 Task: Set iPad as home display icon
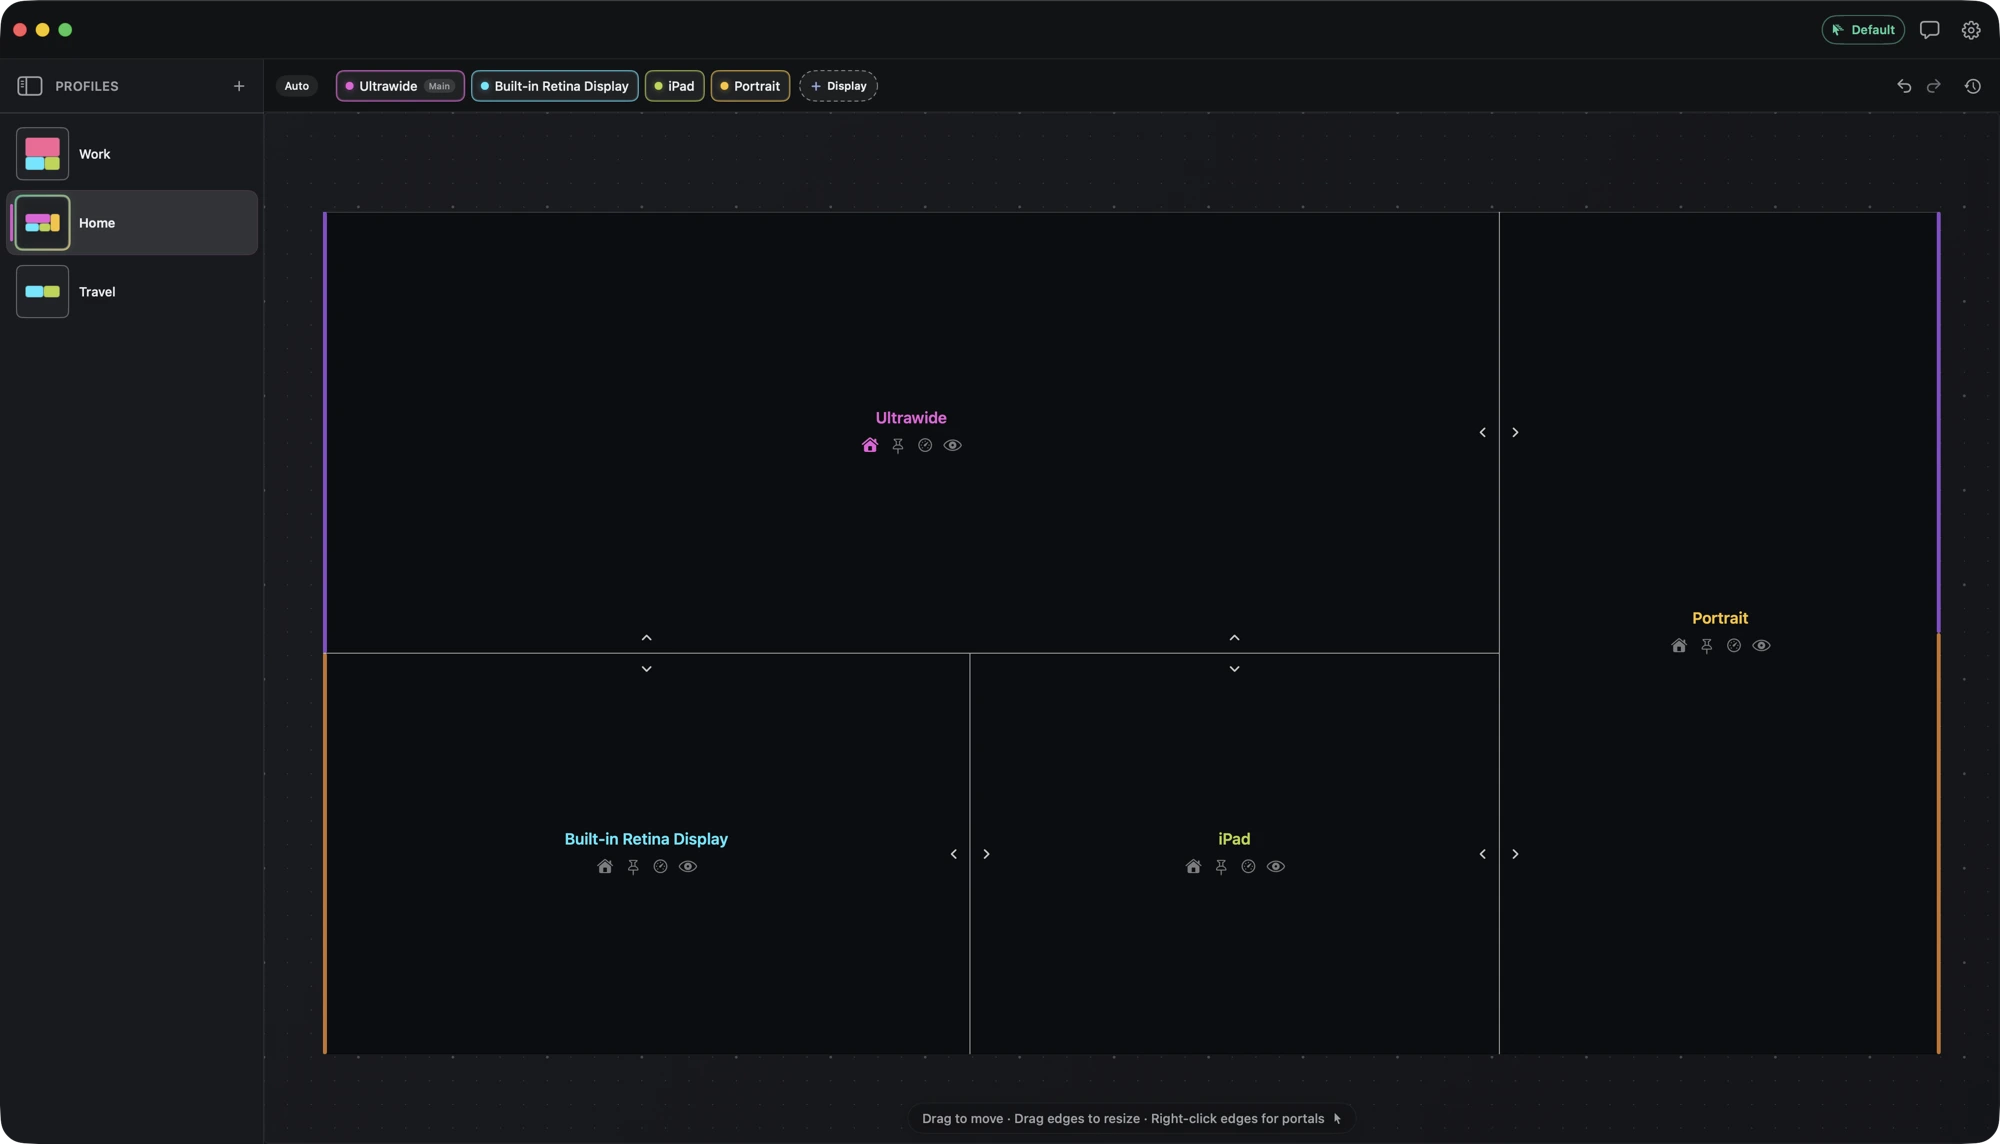(1193, 867)
